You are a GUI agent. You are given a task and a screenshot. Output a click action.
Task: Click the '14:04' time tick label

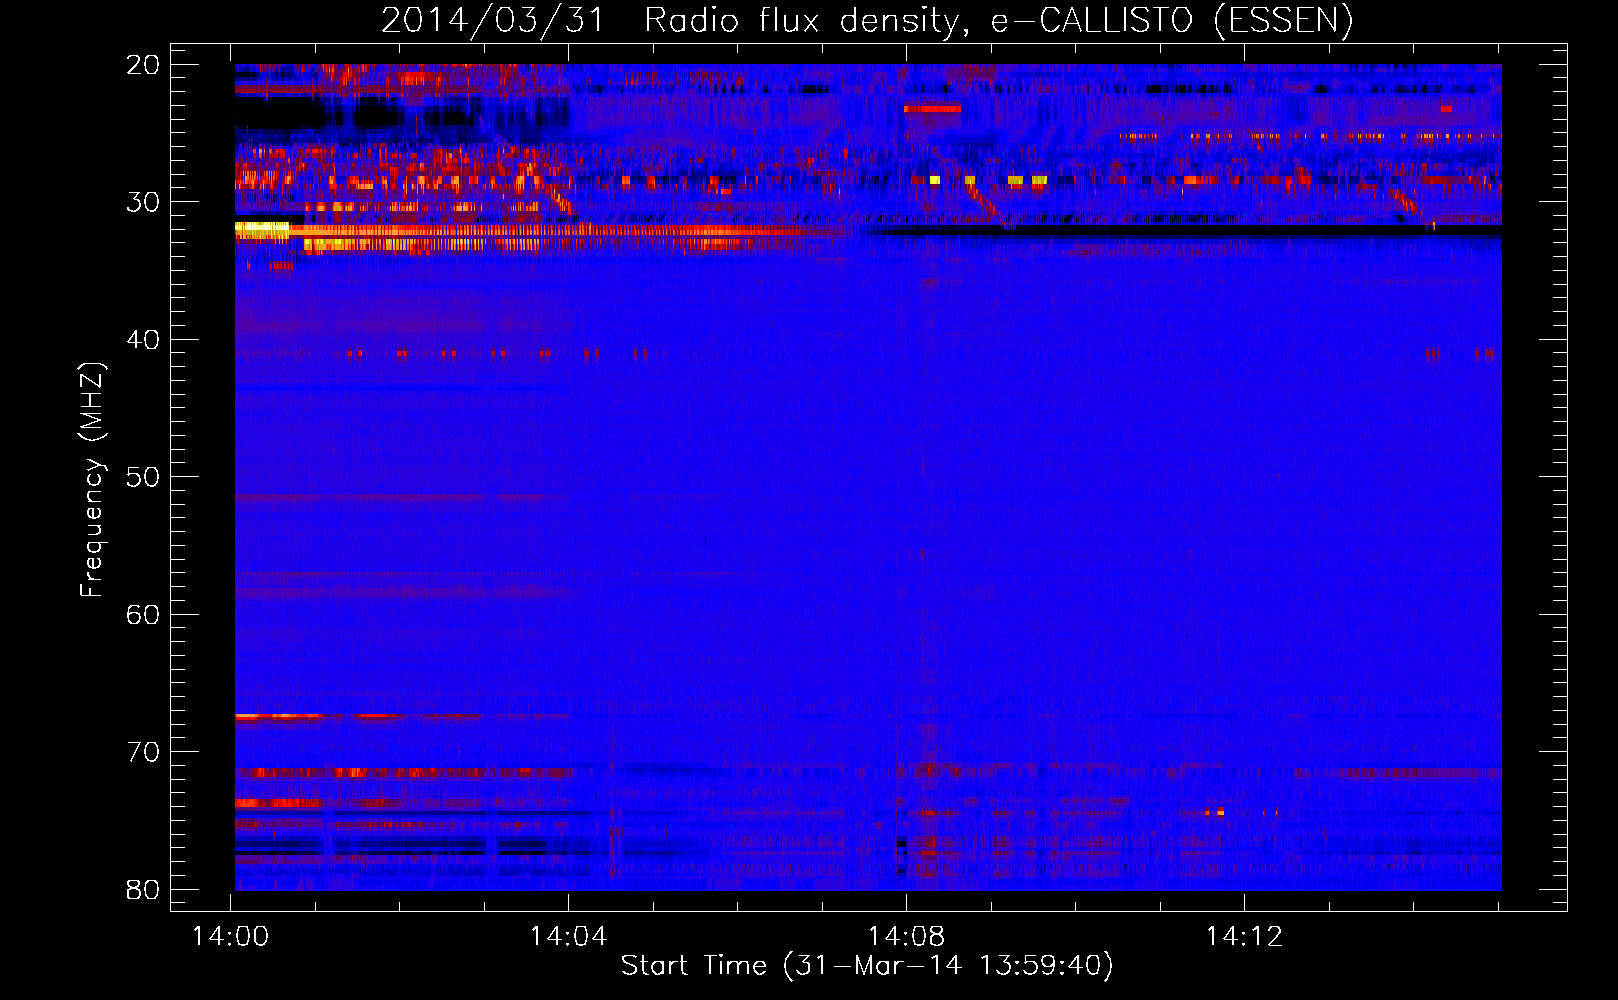pyautogui.click(x=568, y=936)
